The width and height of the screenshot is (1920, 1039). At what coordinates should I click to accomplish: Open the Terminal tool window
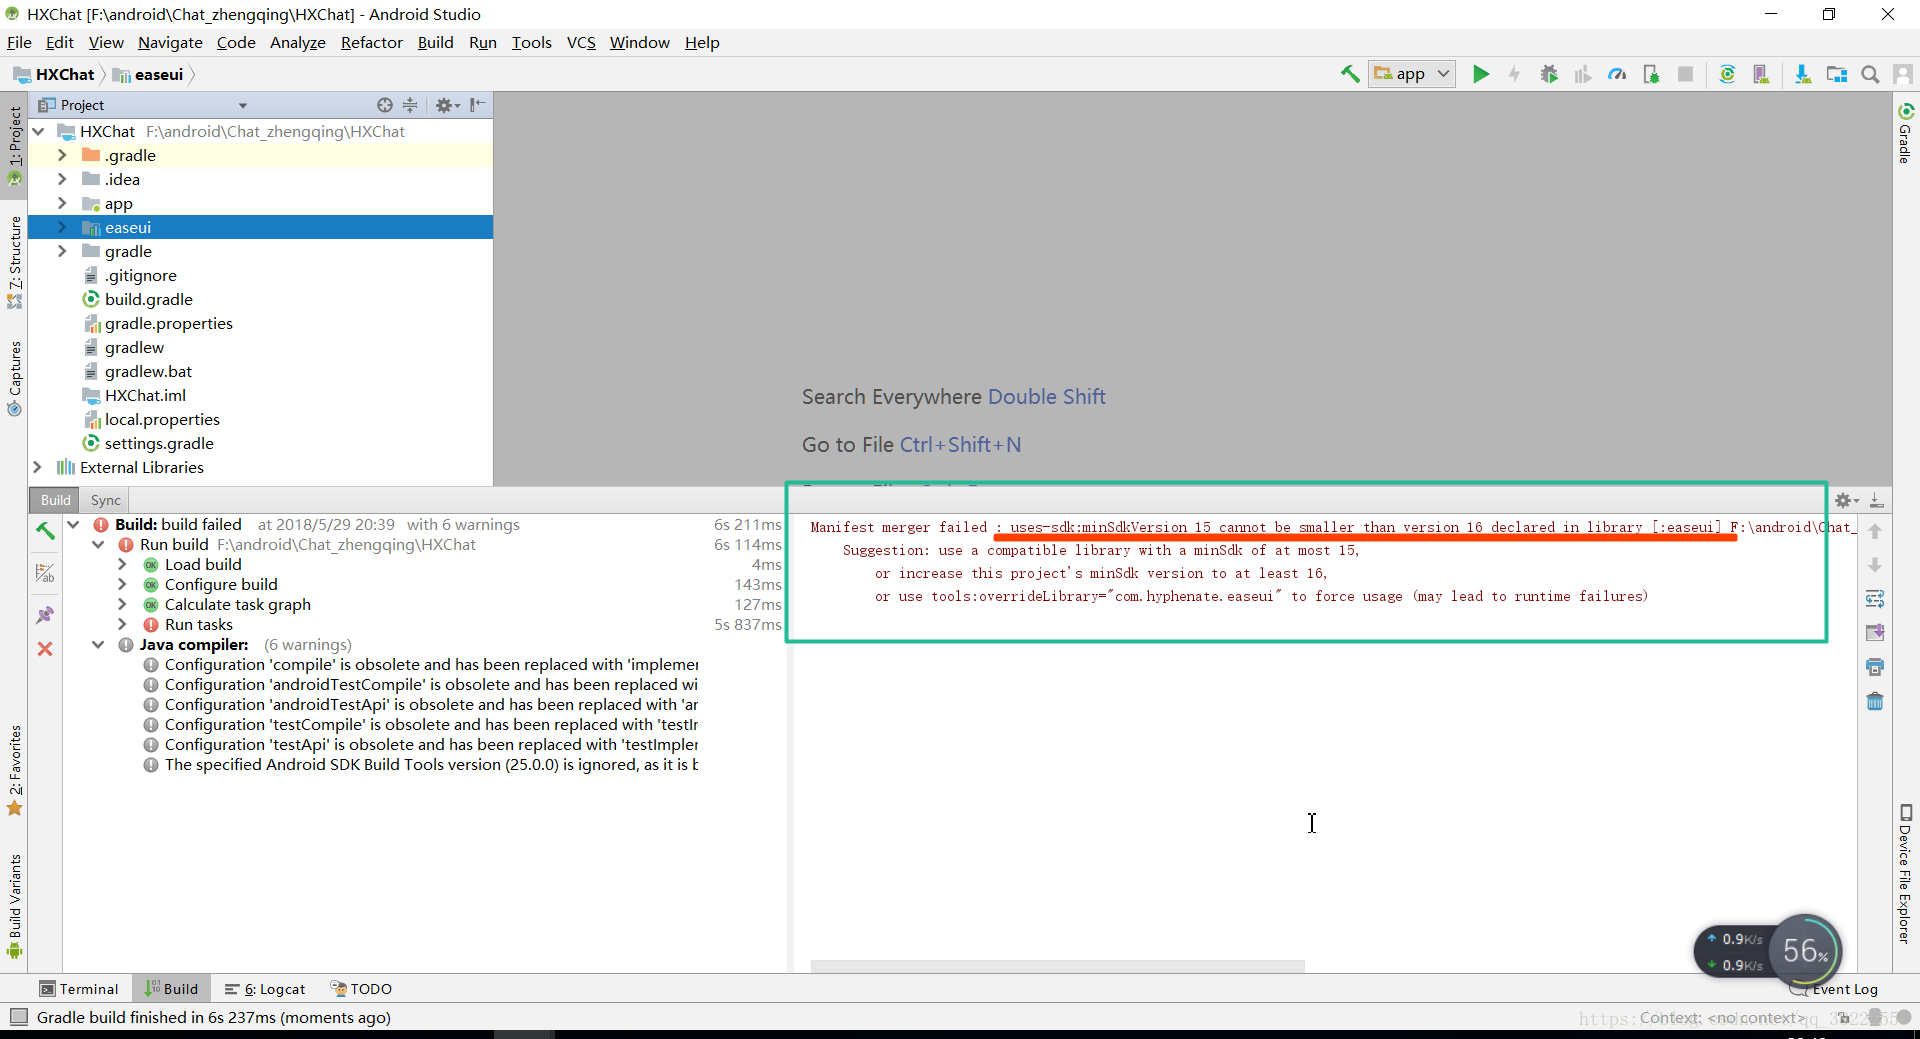tap(79, 989)
